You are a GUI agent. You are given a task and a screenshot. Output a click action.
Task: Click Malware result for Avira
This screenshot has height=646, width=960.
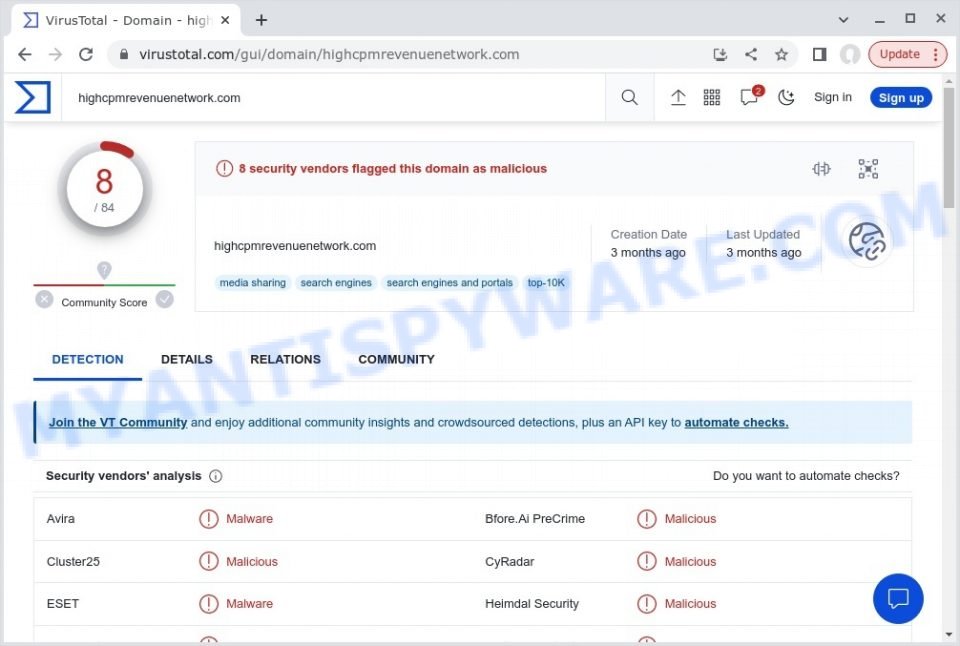(x=249, y=519)
